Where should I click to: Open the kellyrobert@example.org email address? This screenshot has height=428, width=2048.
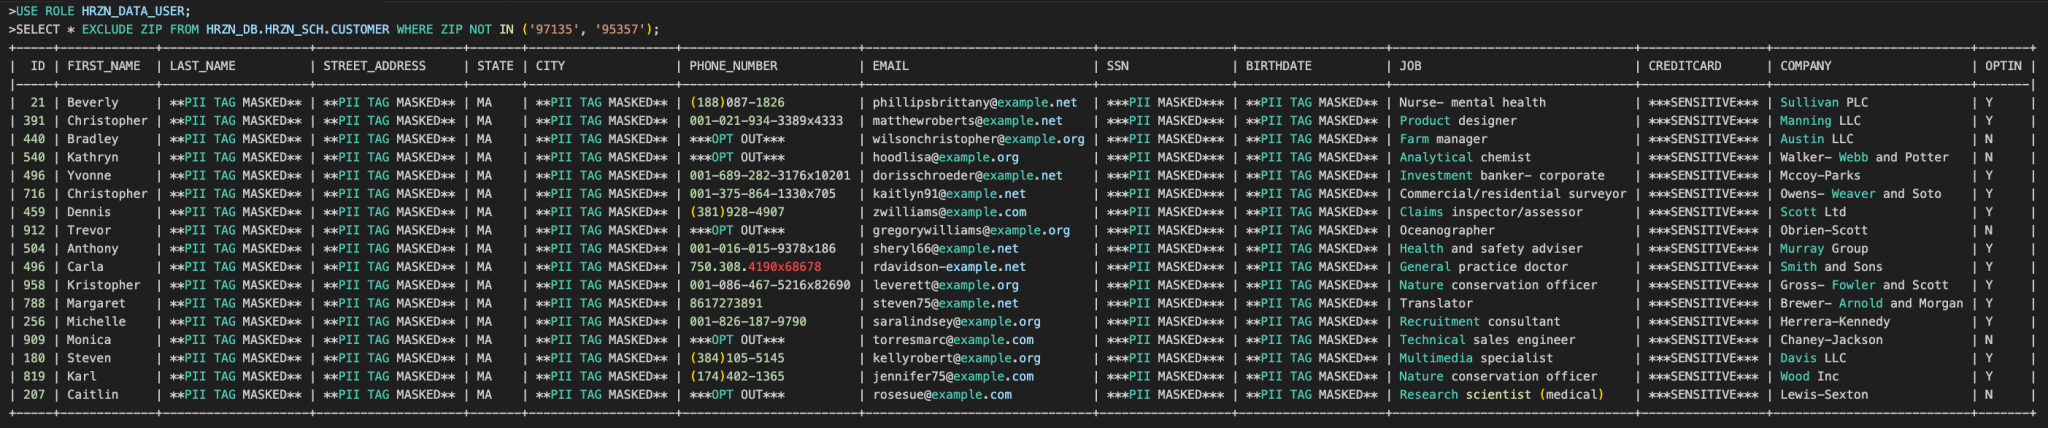956,358
